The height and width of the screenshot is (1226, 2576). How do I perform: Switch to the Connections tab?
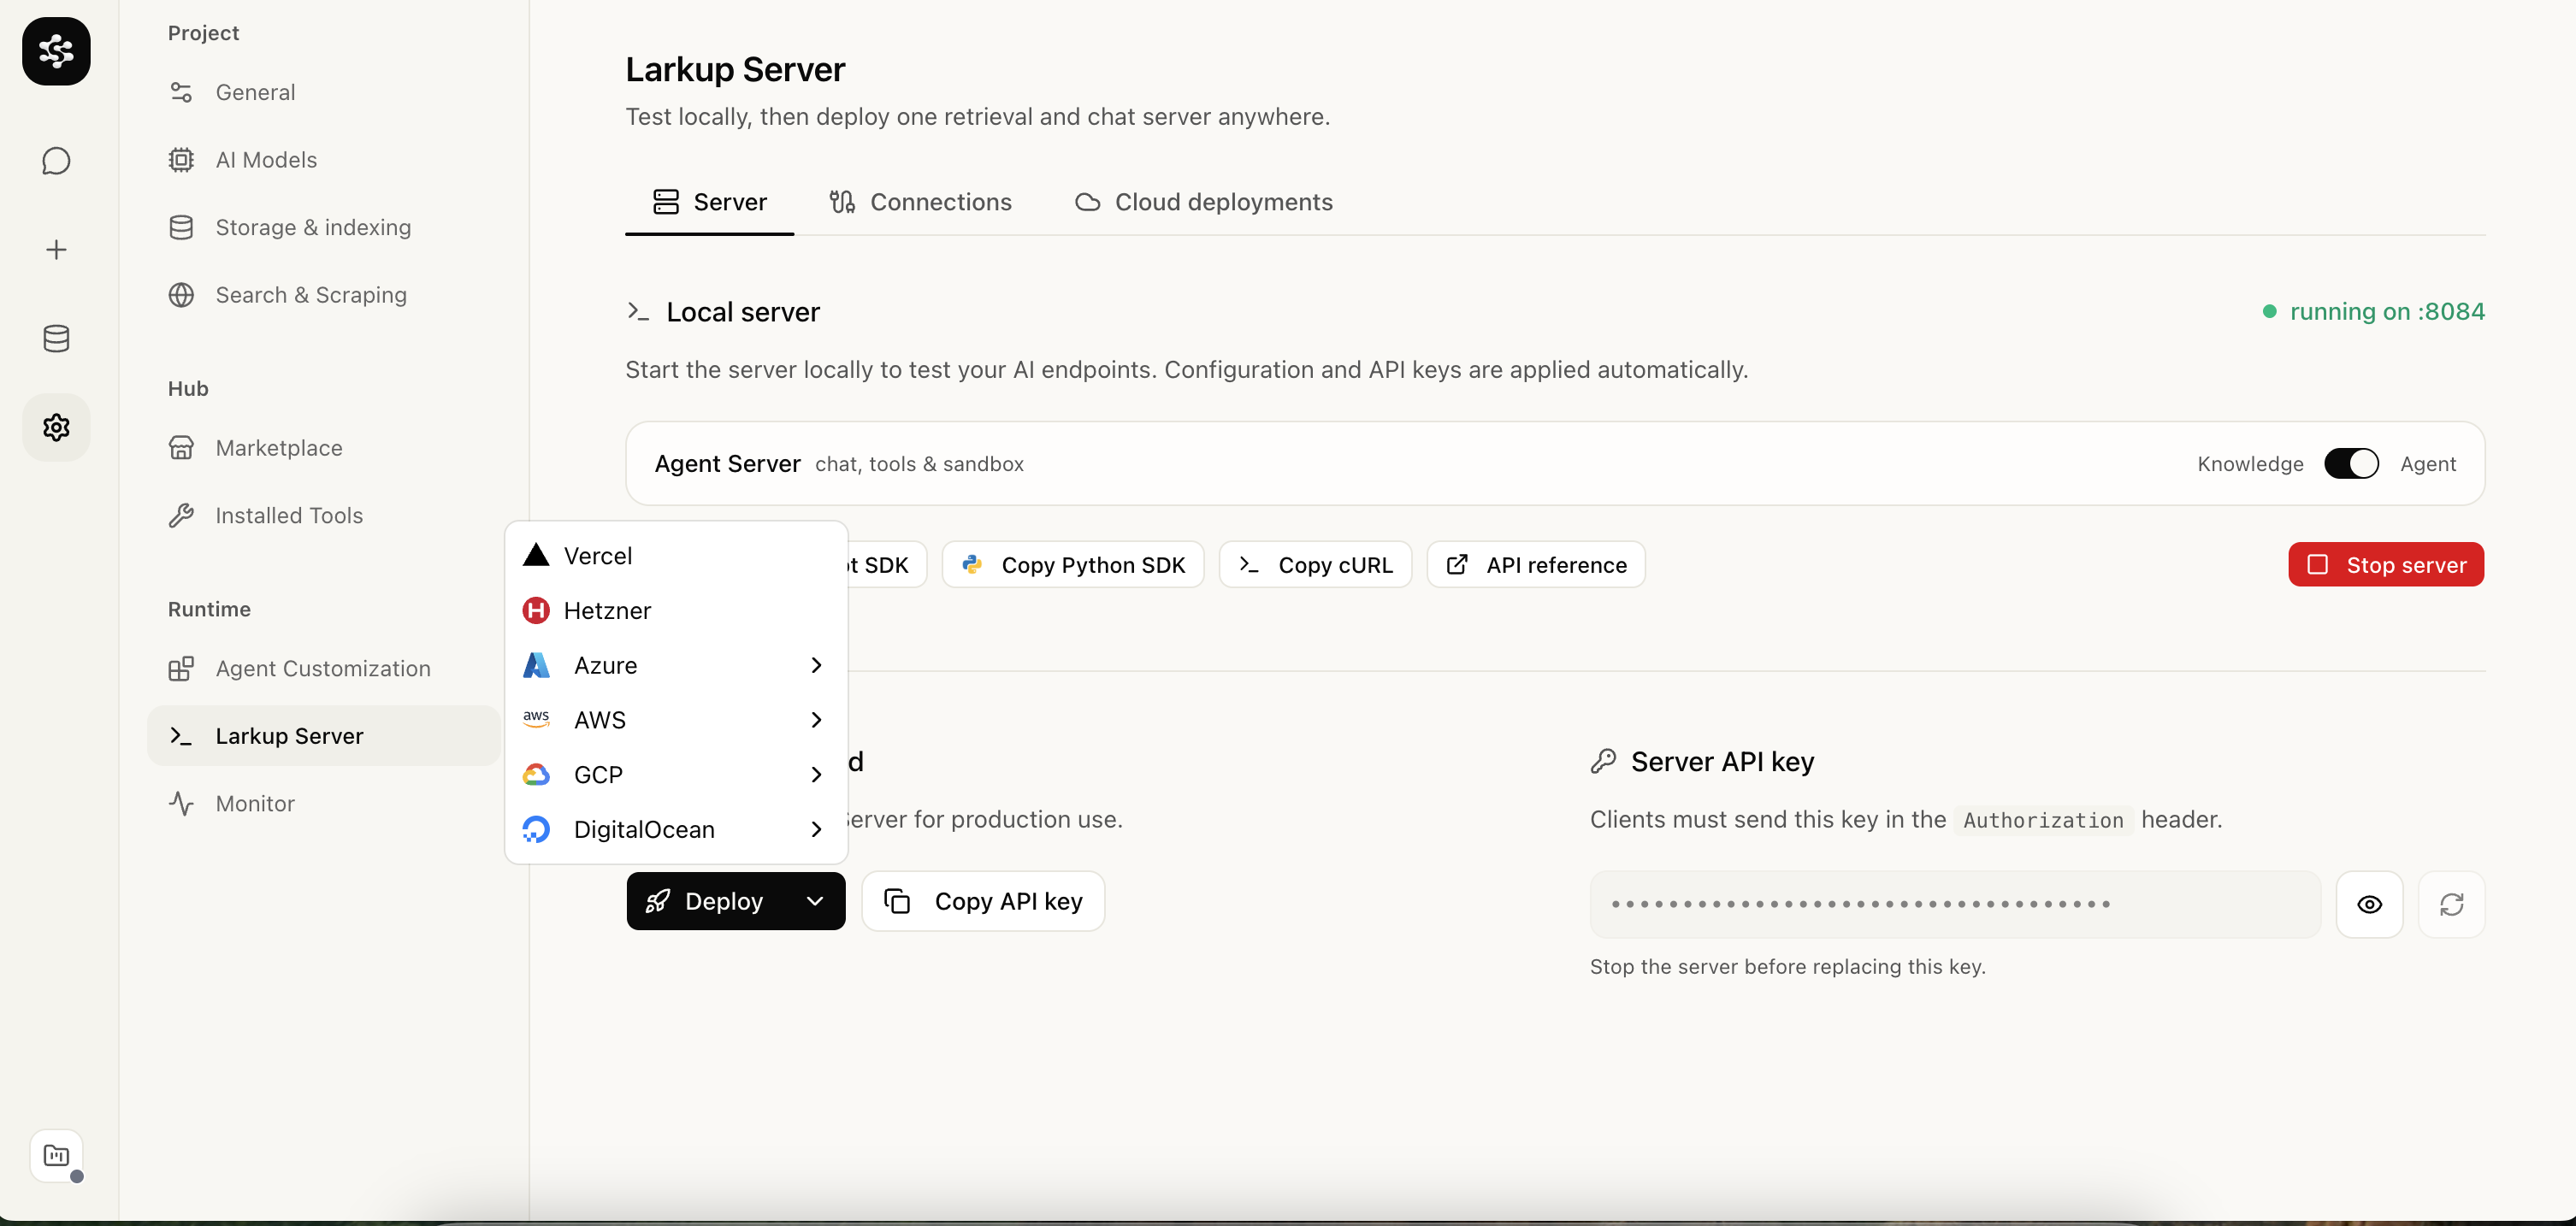pos(921,202)
